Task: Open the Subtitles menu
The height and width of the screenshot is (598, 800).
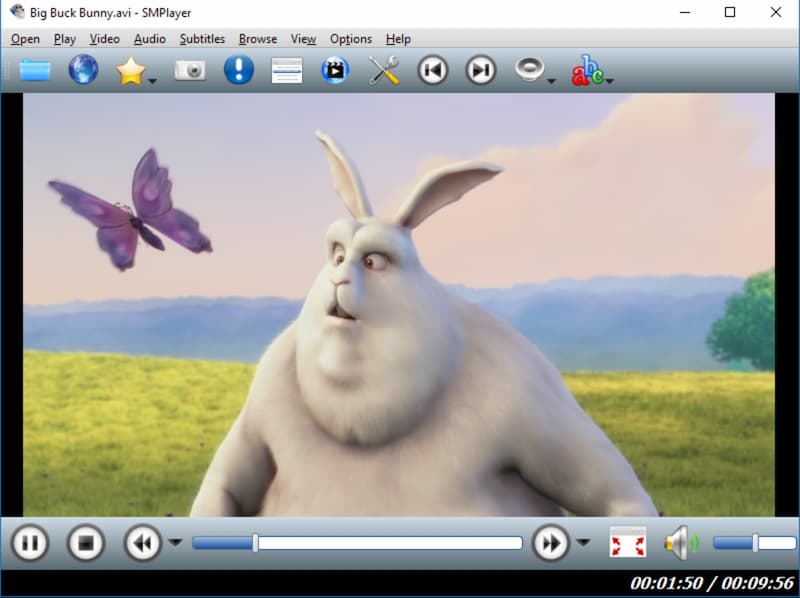Action: [202, 39]
